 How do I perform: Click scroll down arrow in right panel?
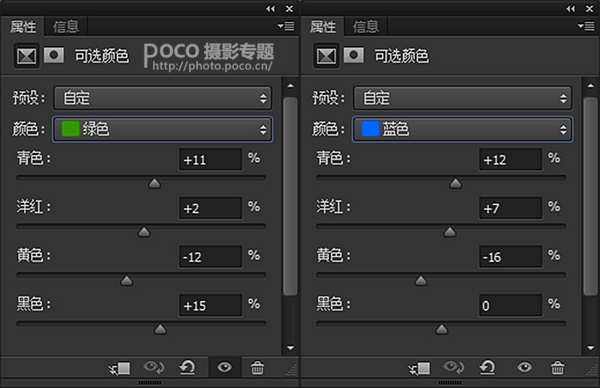pos(590,348)
